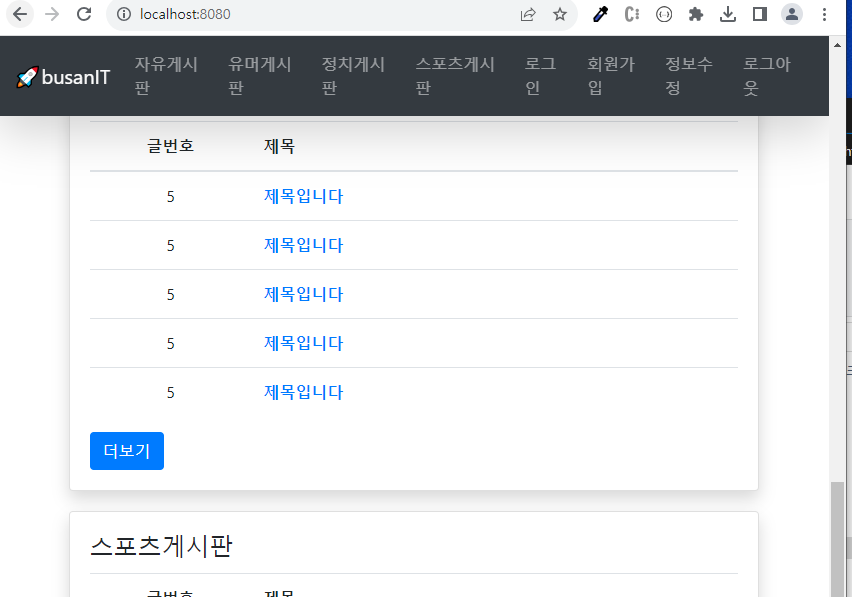Open the color picker eyedropper extension
Image resolution: width=852 pixels, height=597 pixels.
click(600, 14)
